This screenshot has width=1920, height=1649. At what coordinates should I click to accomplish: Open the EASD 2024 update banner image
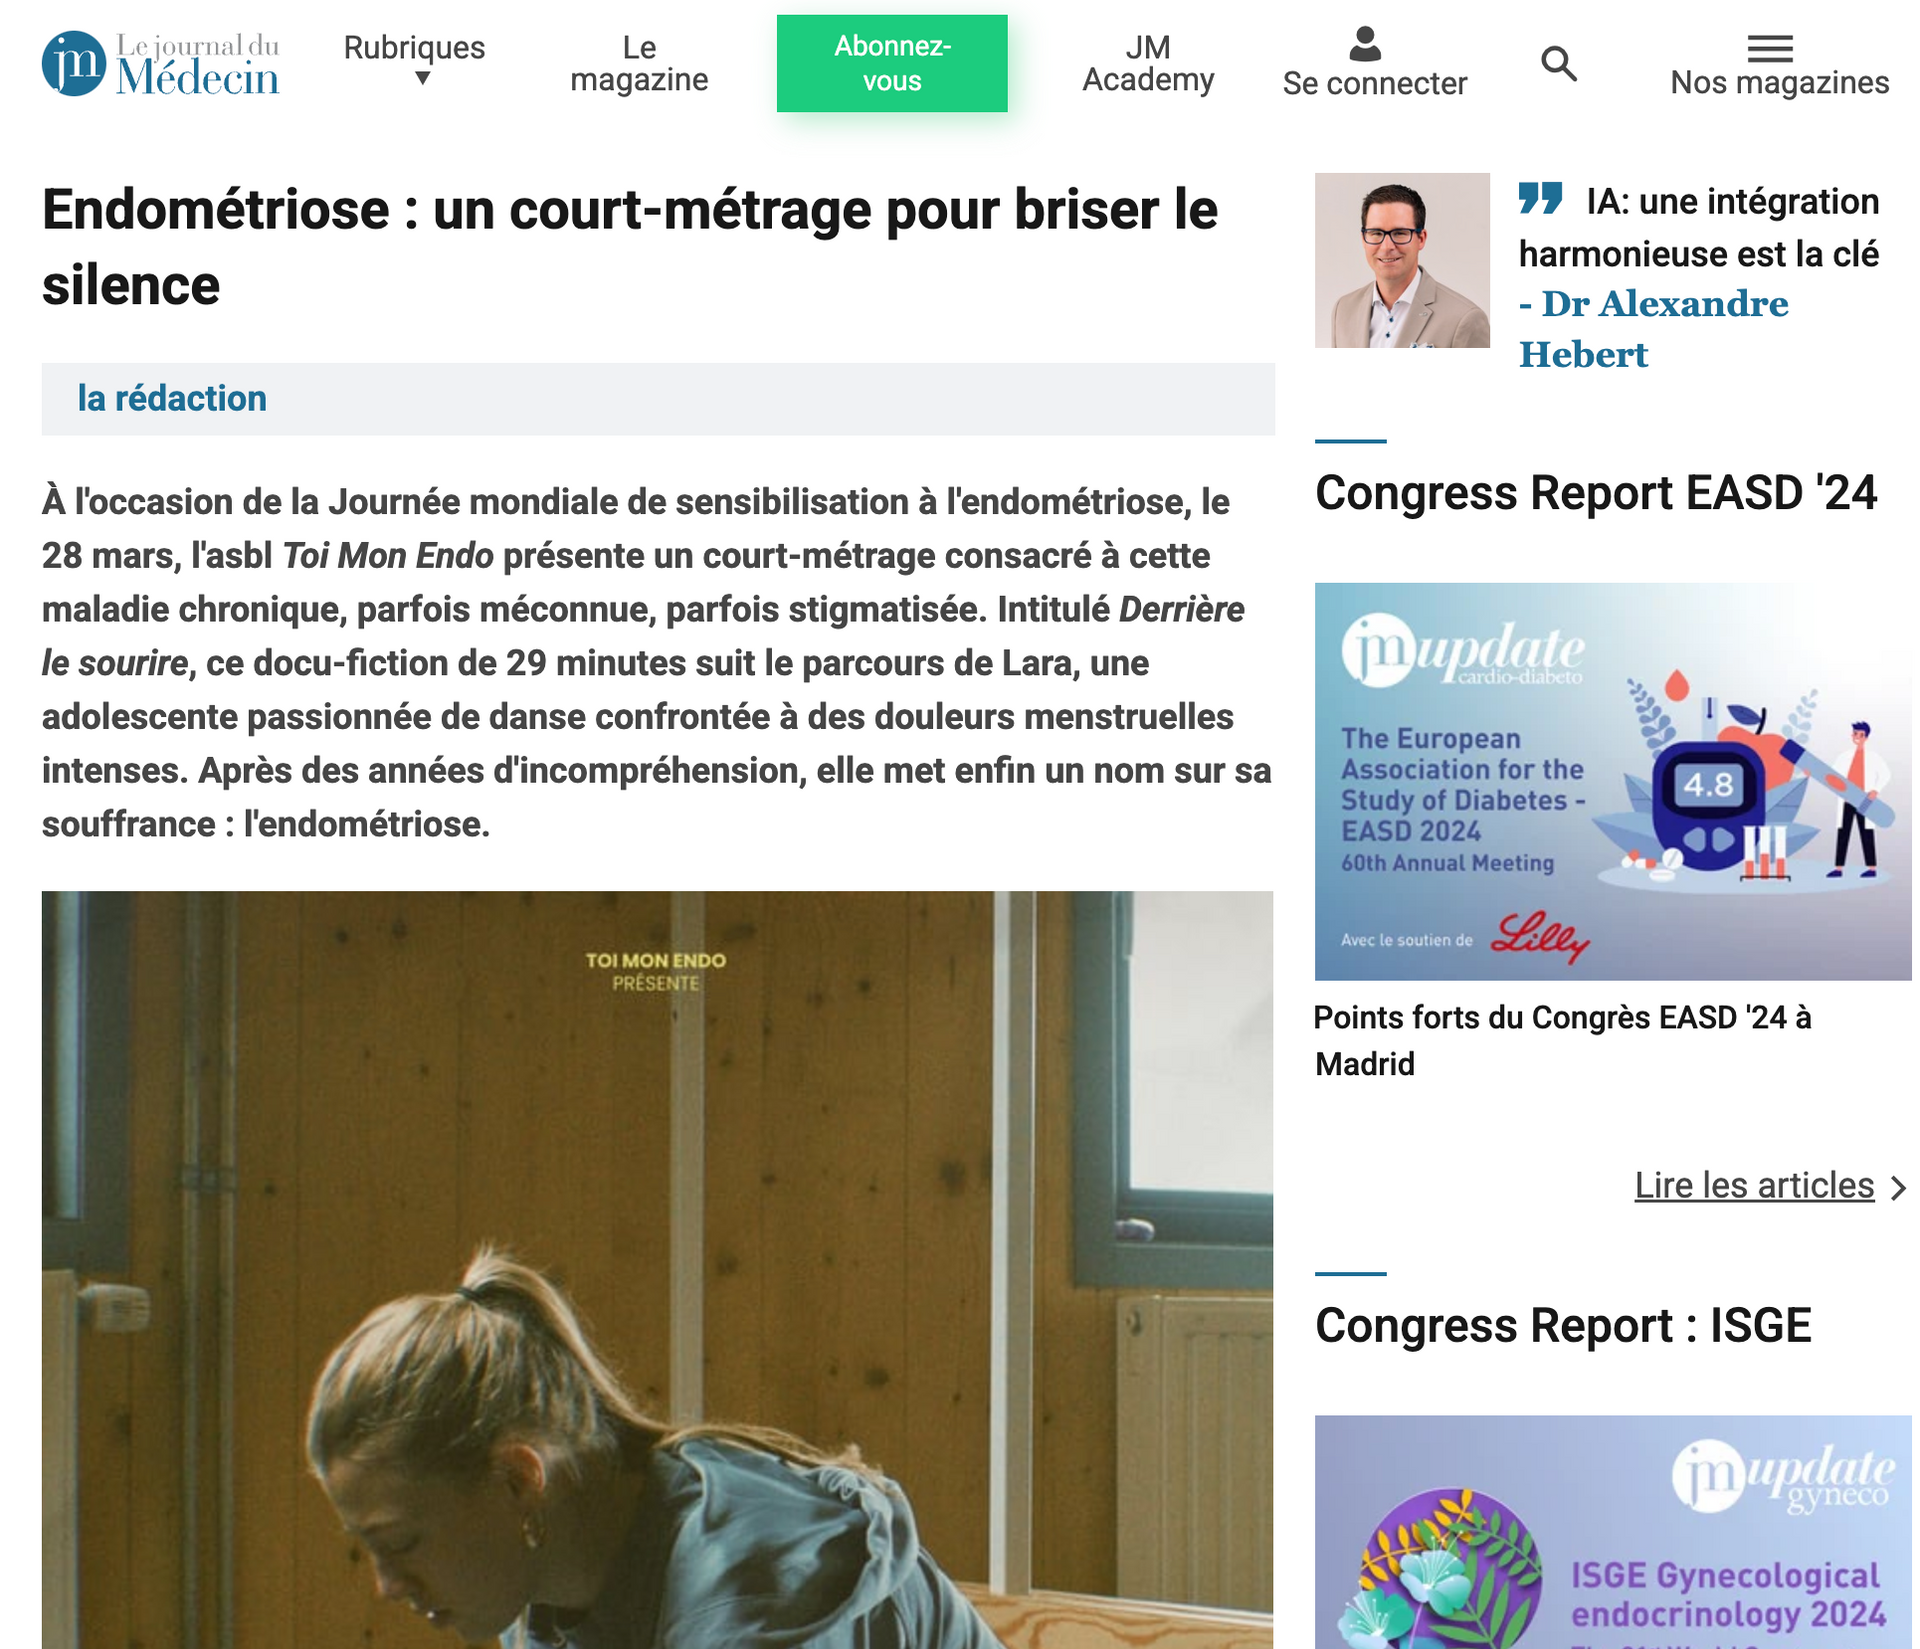(1613, 781)
